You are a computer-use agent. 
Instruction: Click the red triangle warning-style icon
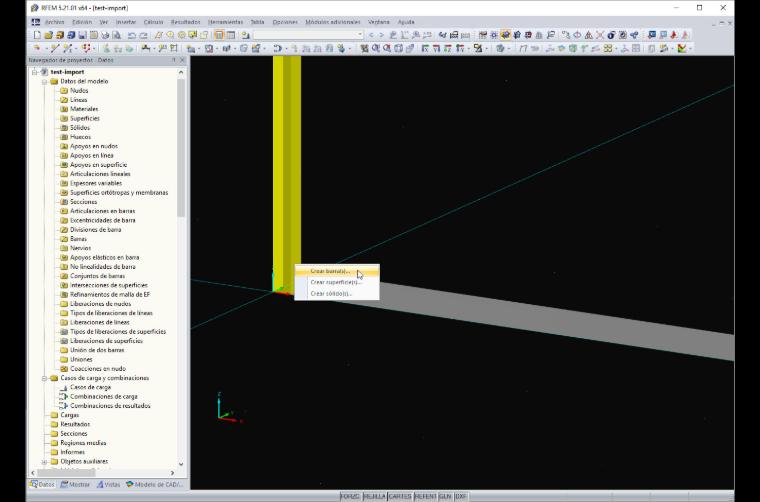[x=588, y=35]
